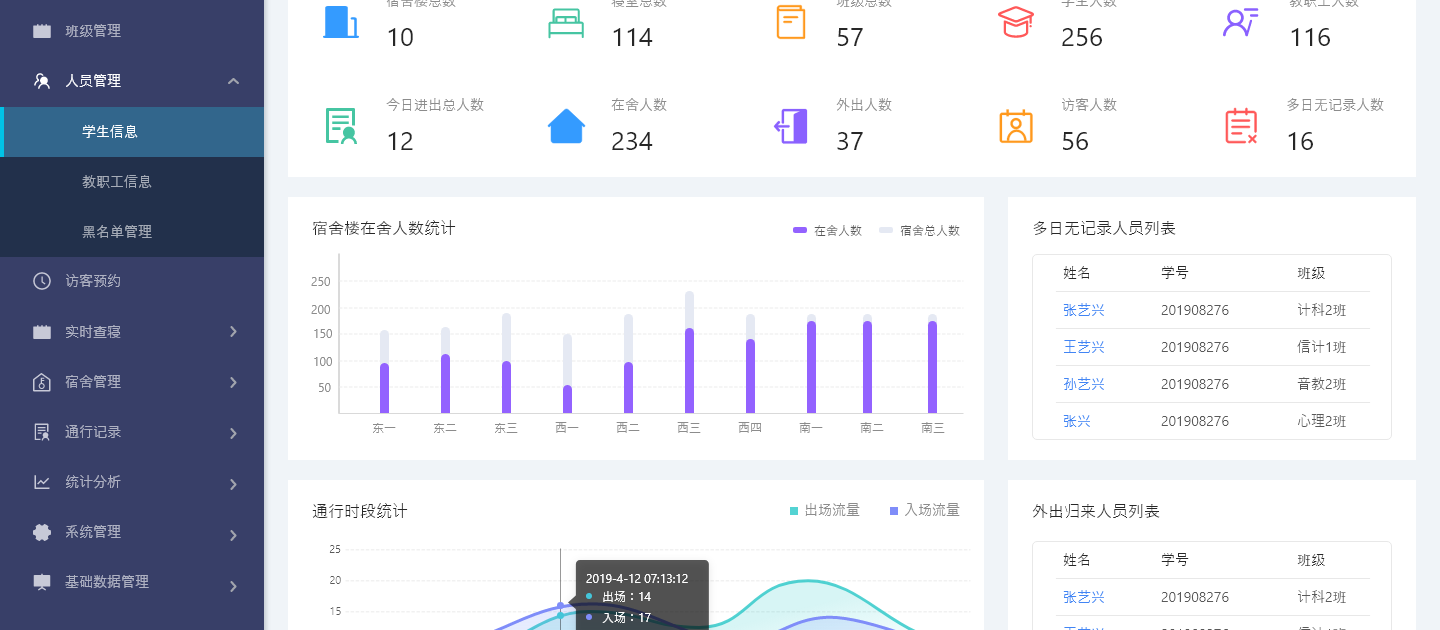
Task: Click the purple staff icon beside 116
Action: (1241, 22)
